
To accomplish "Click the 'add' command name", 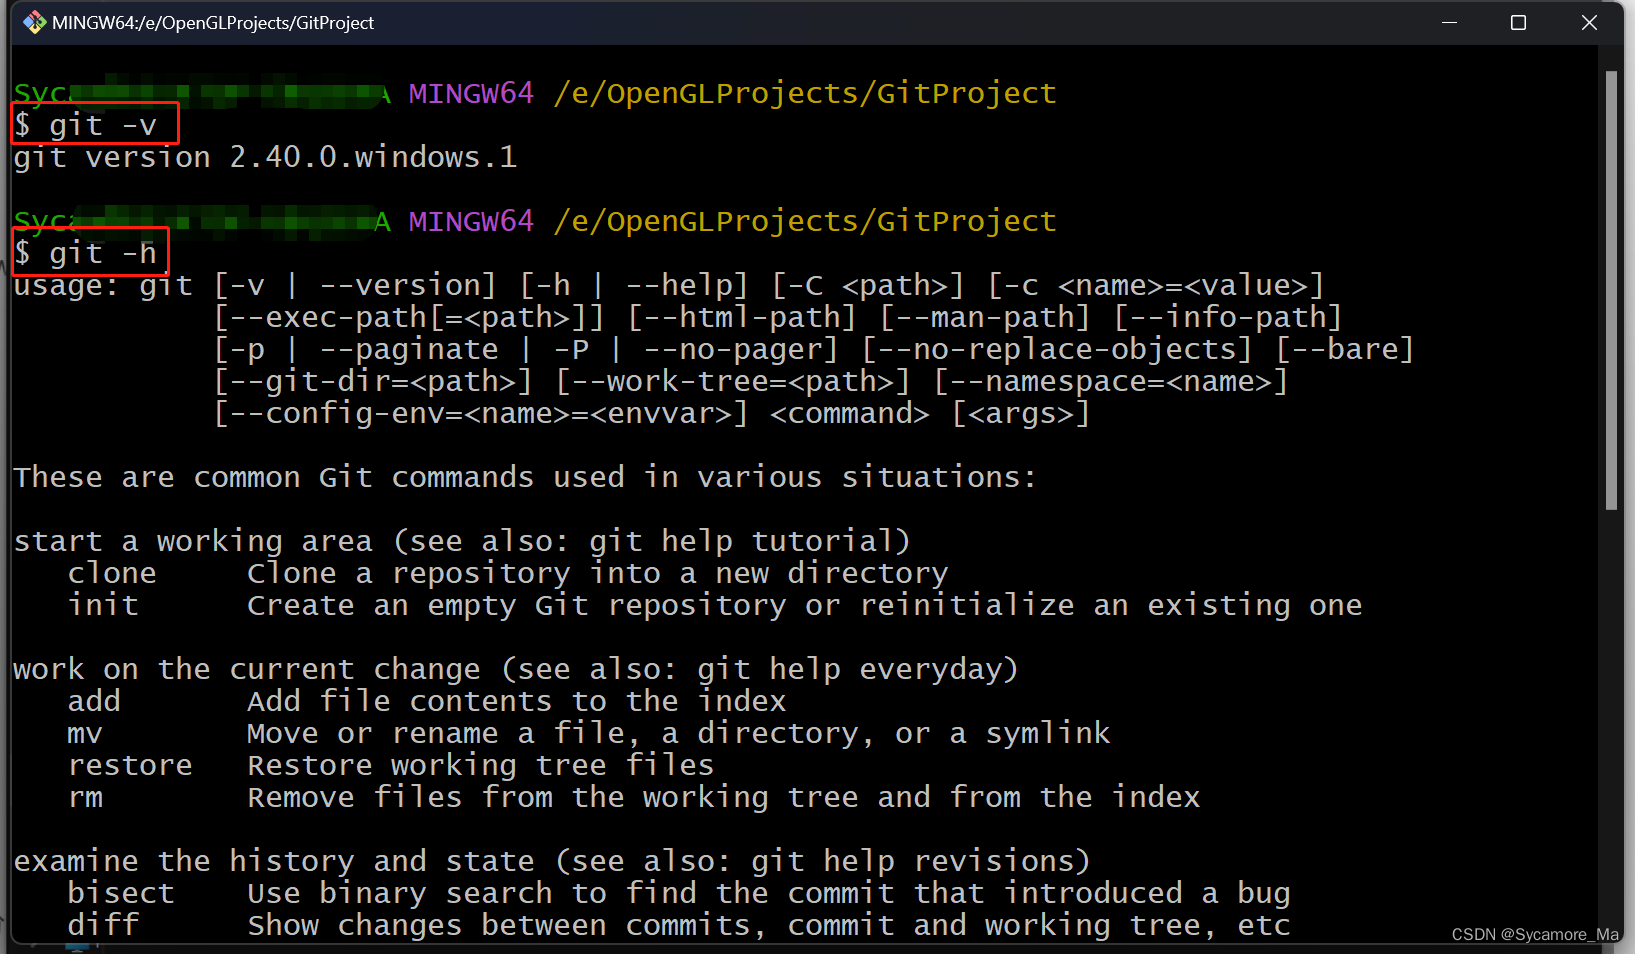I will pyautogui.click(x=94, y=701).
